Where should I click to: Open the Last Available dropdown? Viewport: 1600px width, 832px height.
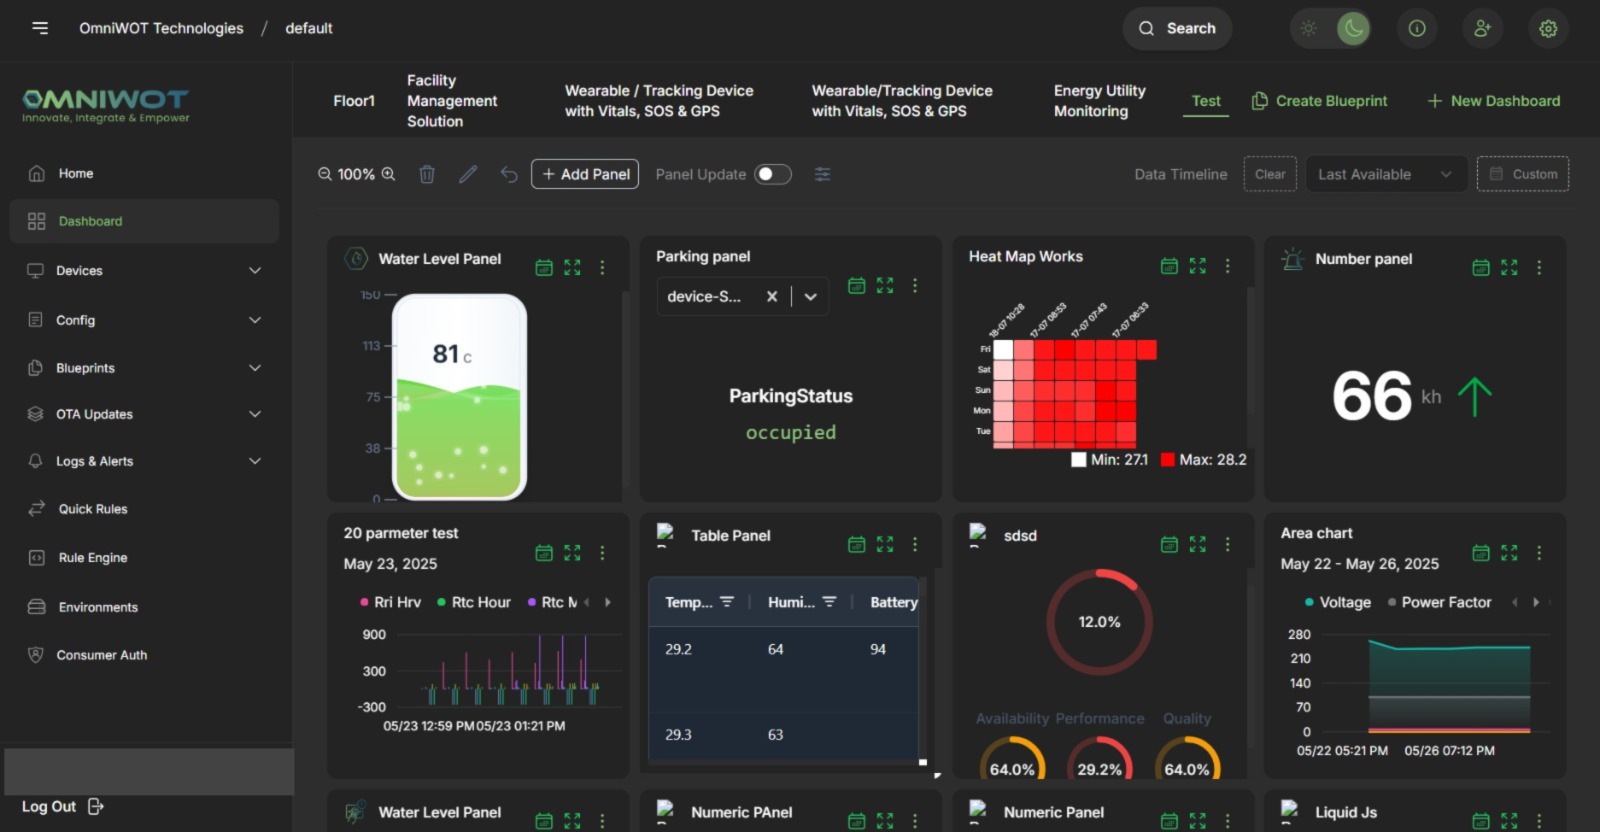pos(1386,174)
